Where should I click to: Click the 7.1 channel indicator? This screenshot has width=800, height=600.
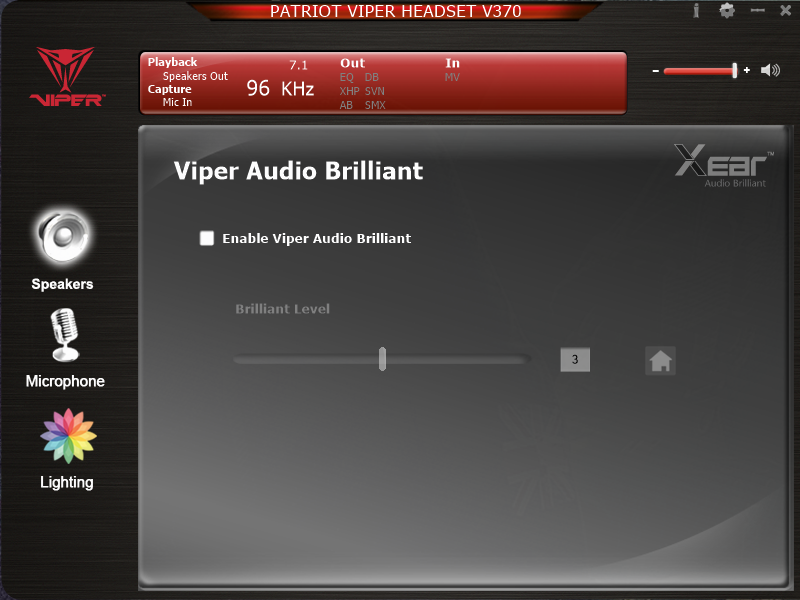[298, 65]
